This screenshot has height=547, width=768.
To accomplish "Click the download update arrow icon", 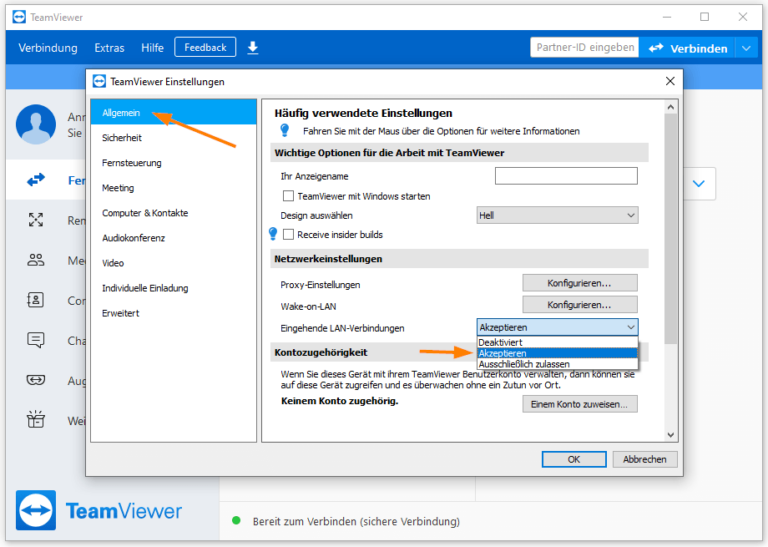I will 252,48.
